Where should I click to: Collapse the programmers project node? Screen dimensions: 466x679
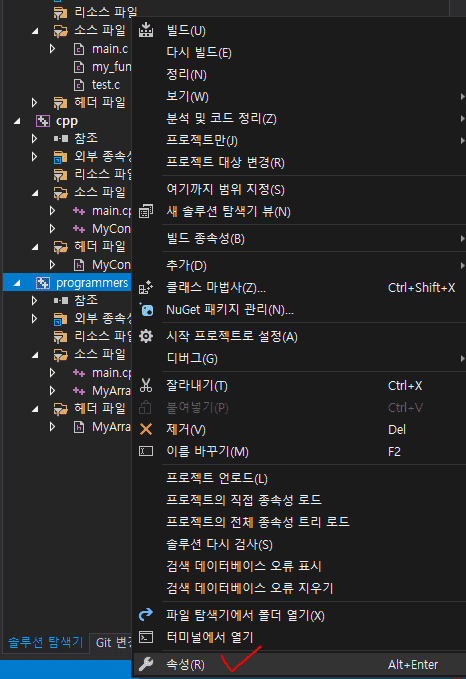(x=17, y=283)
